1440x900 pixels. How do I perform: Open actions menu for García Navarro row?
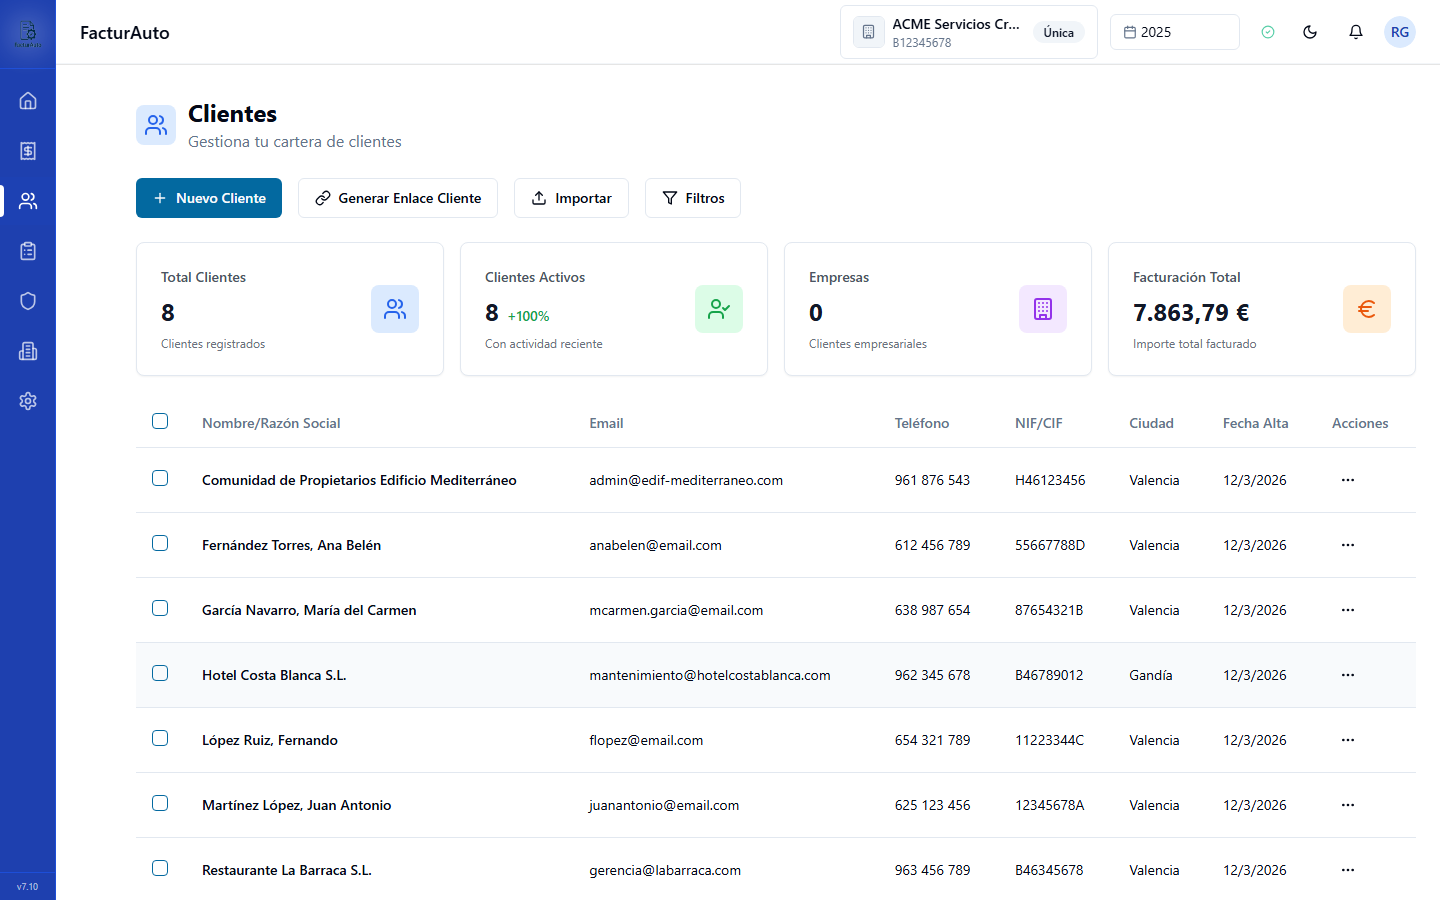[x=1348, y=610]
